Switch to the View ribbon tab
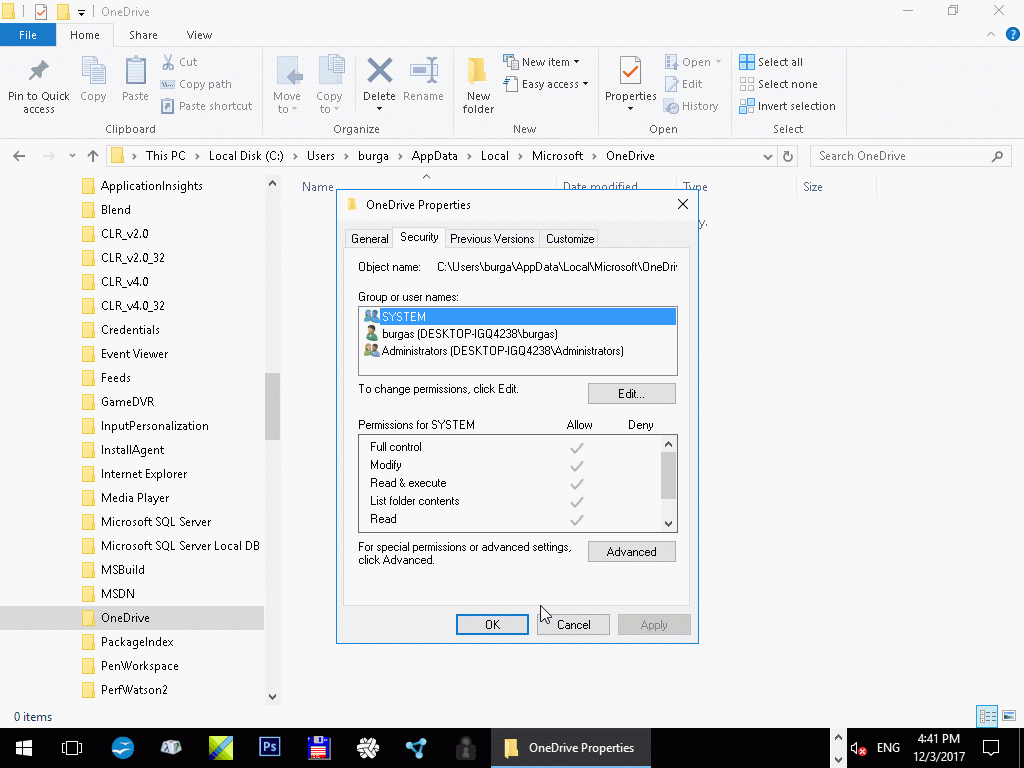Viewport: 1024px width, 768px height. coord(199,35)
